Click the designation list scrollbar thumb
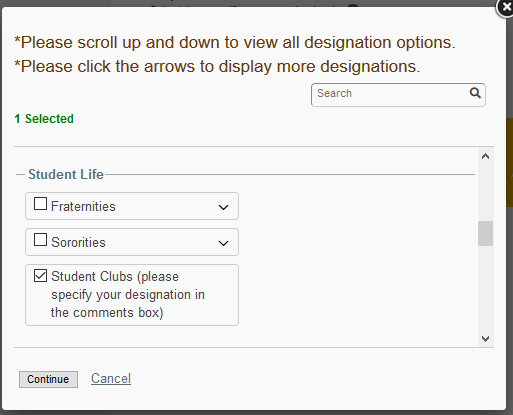This screenshot has width=513, height=415. coord(485,233)
